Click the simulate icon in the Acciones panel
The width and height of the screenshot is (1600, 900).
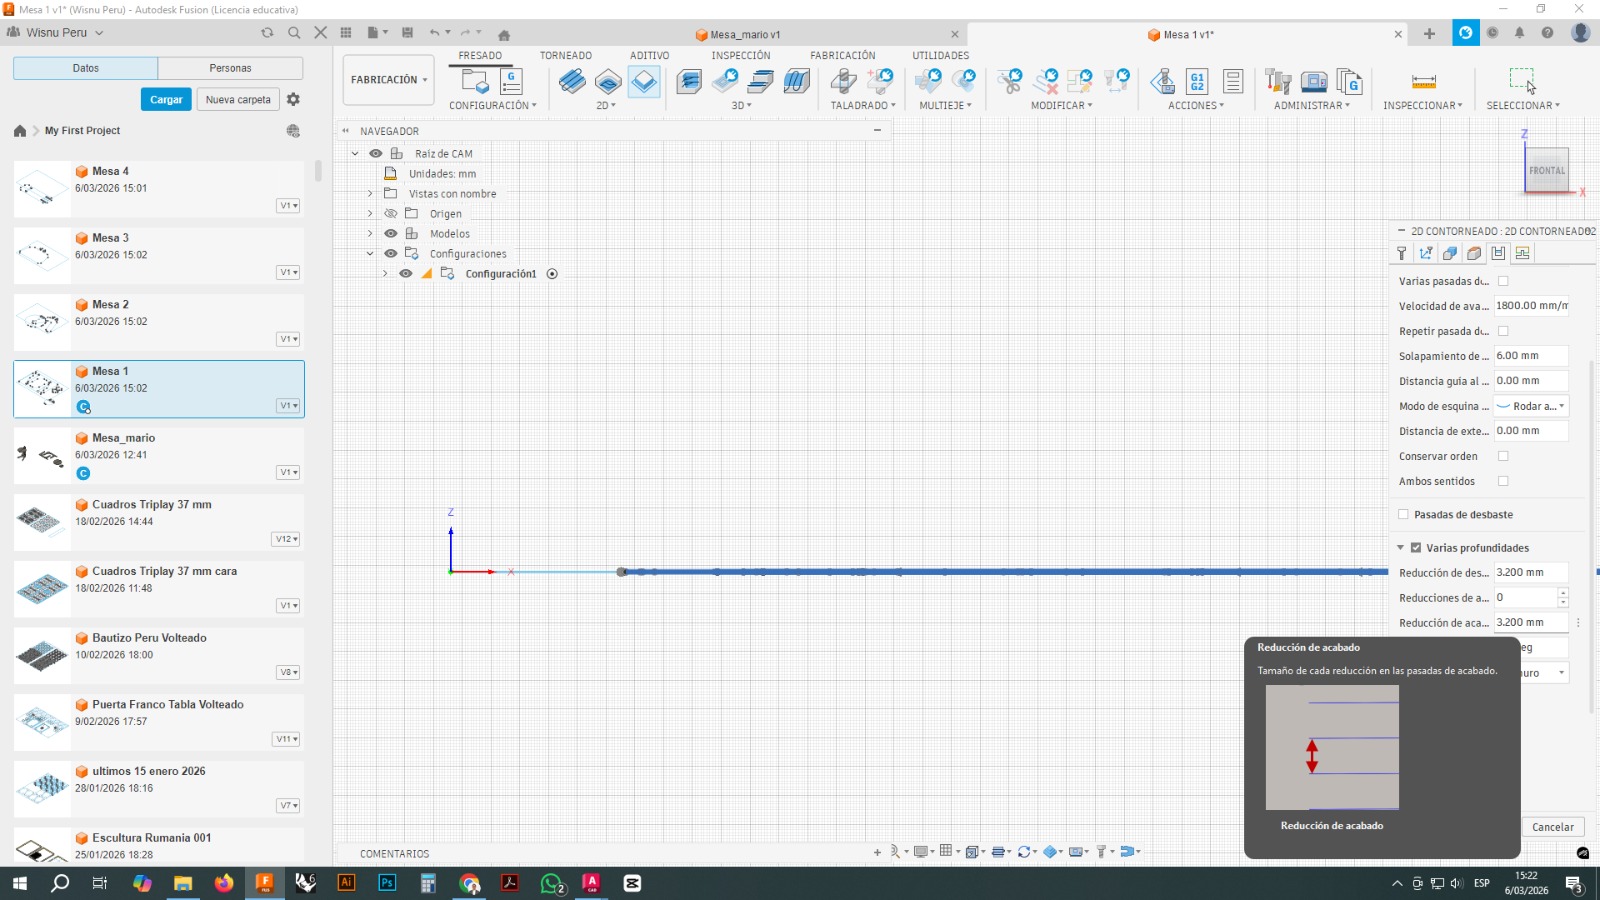pyautogui.click(x=1161, y=82)
